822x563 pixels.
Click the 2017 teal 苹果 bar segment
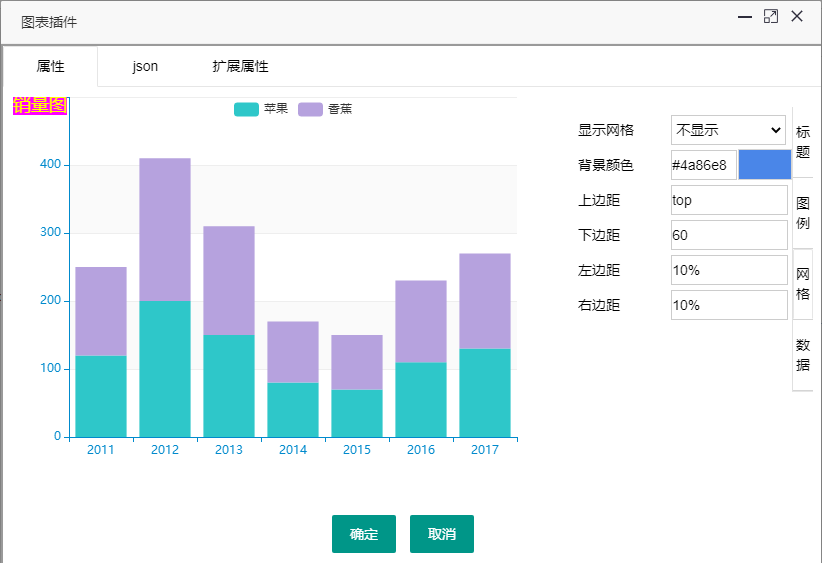click(484, 393)
